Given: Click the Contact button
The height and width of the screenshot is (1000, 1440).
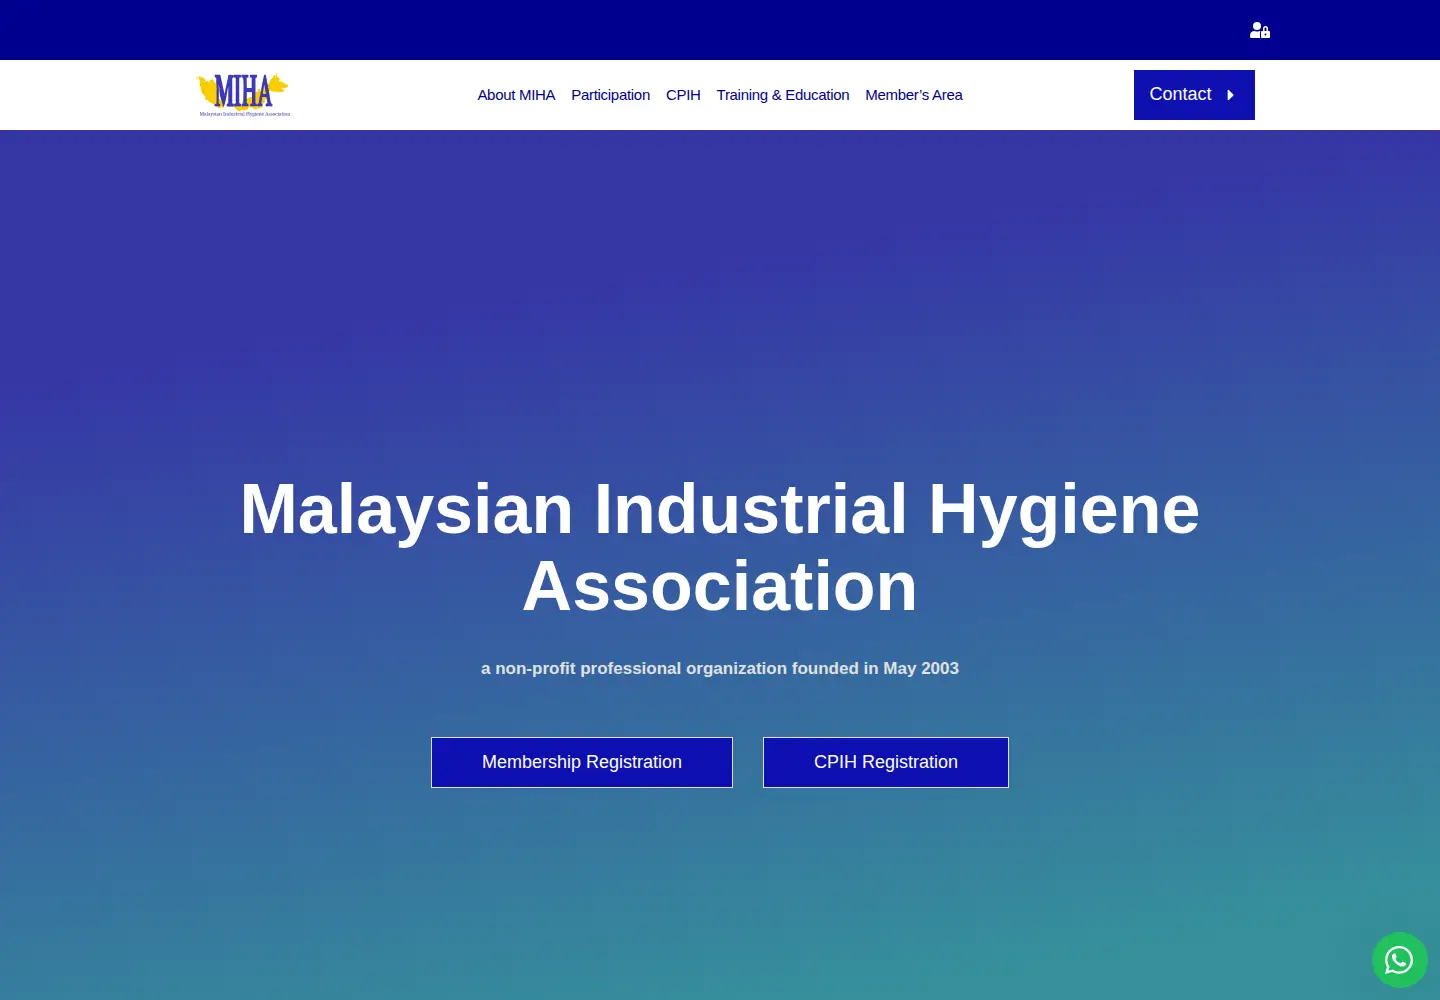Looking at the screenshot, I should click(1194, 95).
